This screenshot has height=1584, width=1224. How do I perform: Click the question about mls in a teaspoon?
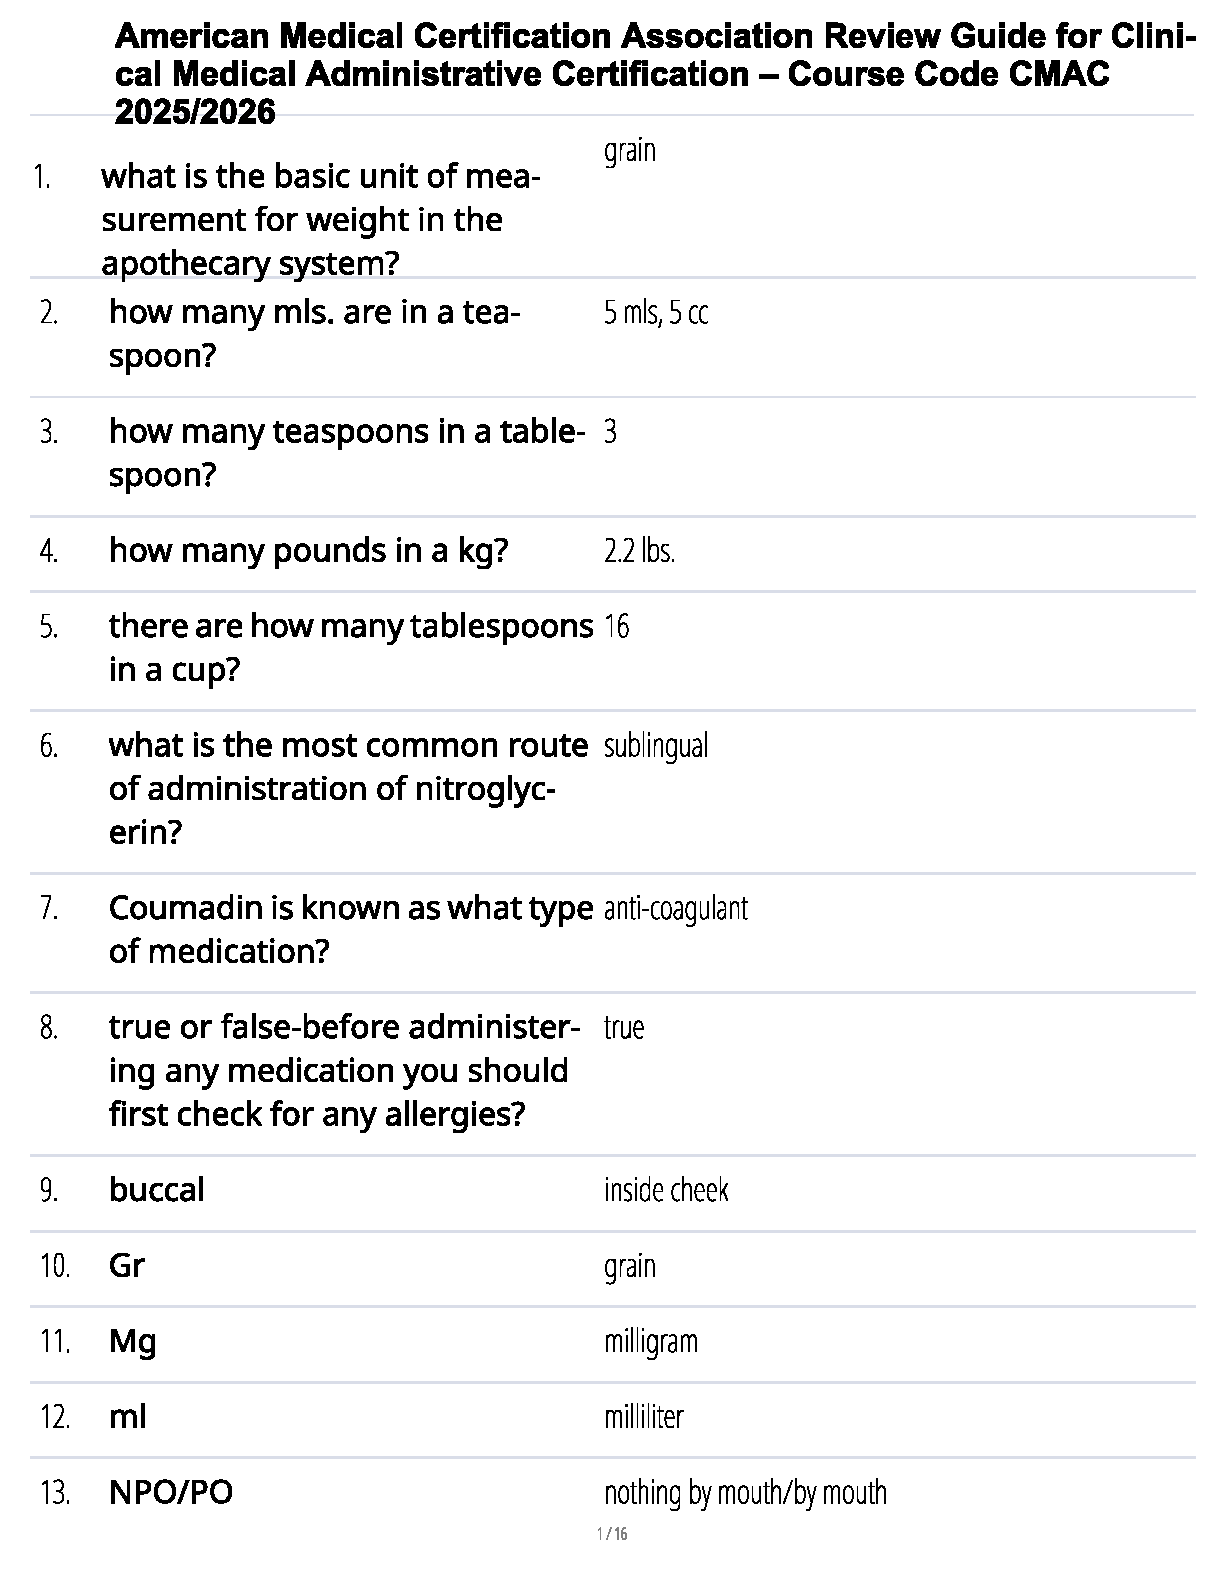pos(314,334)
